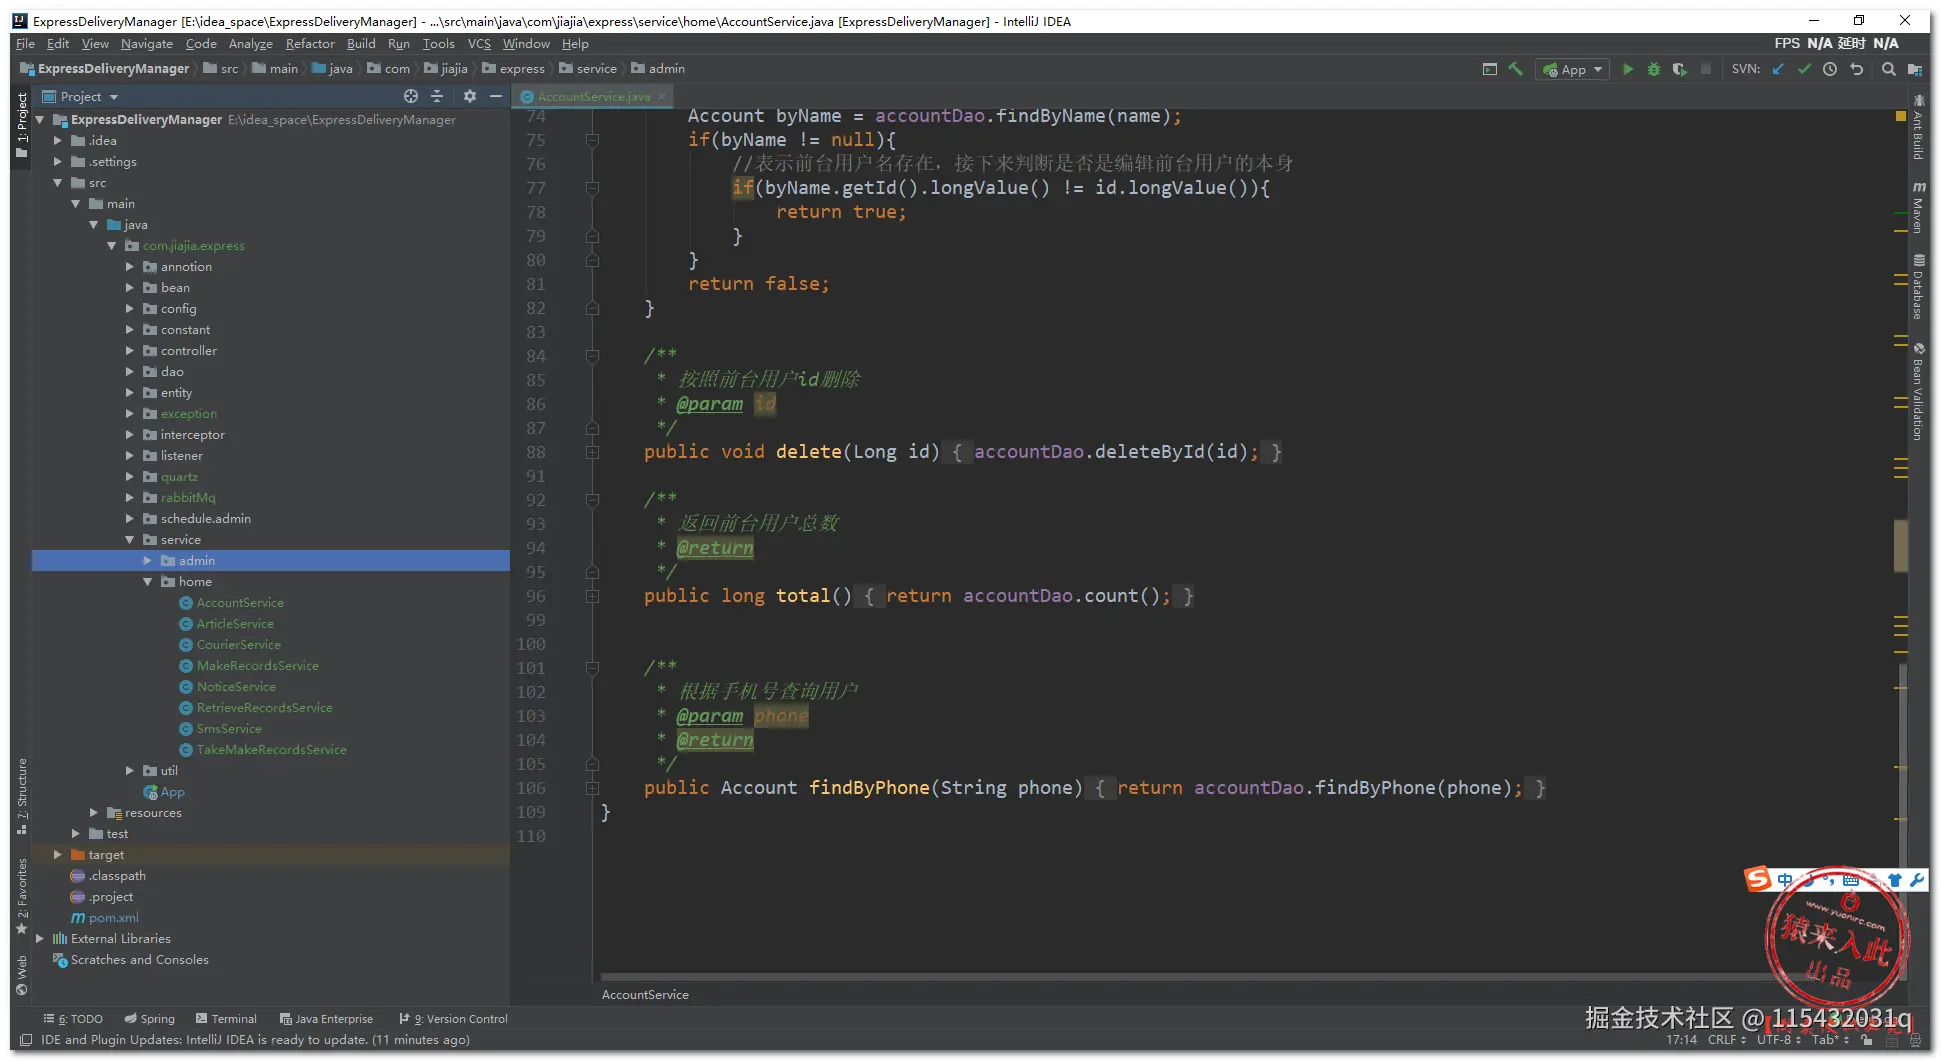
Task: Toggle the 7: Structure tool window tab
Action: 22,795
